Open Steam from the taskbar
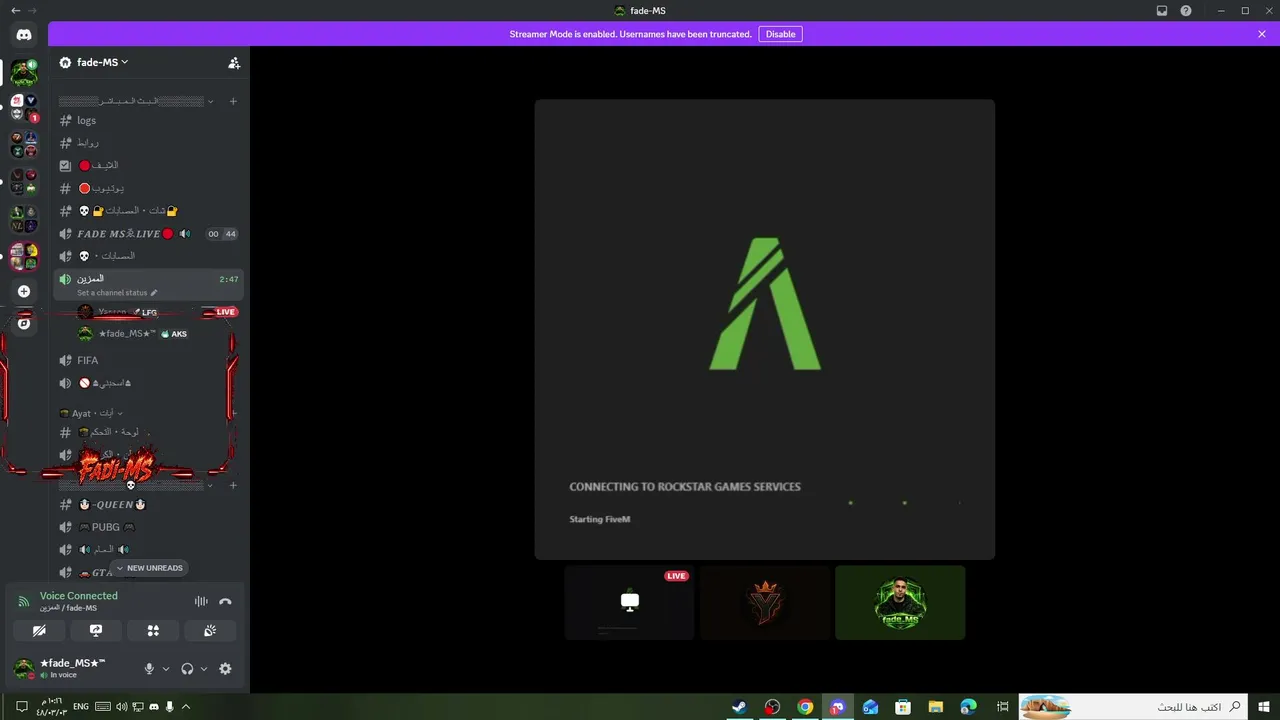 click(x=739, y=707)
